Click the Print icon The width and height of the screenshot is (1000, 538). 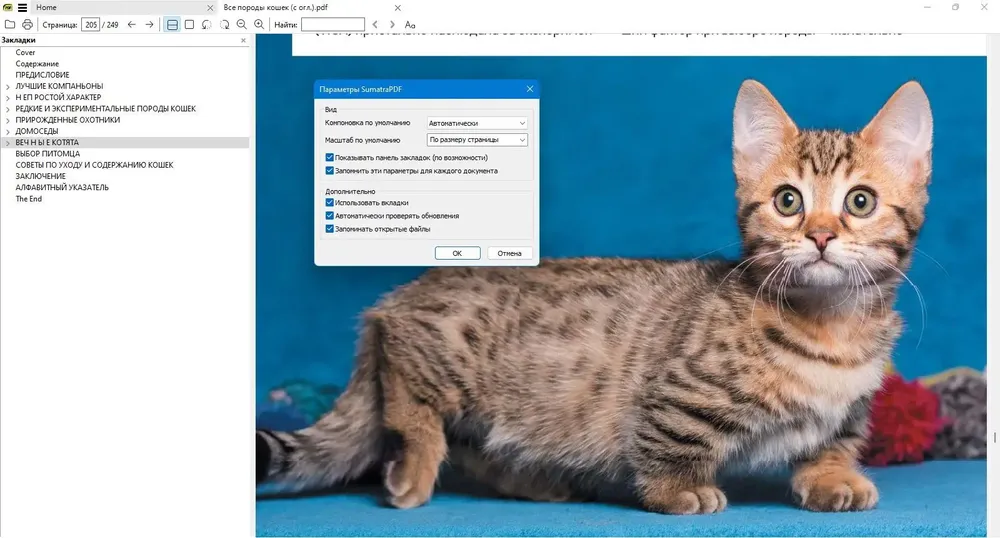coord(27,24)
